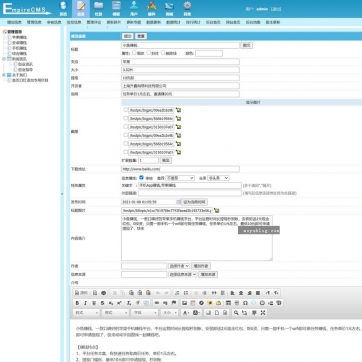Apply Bold formatting in the editor
This screenshot has height=362, width=362.
(x=77, y=303)
